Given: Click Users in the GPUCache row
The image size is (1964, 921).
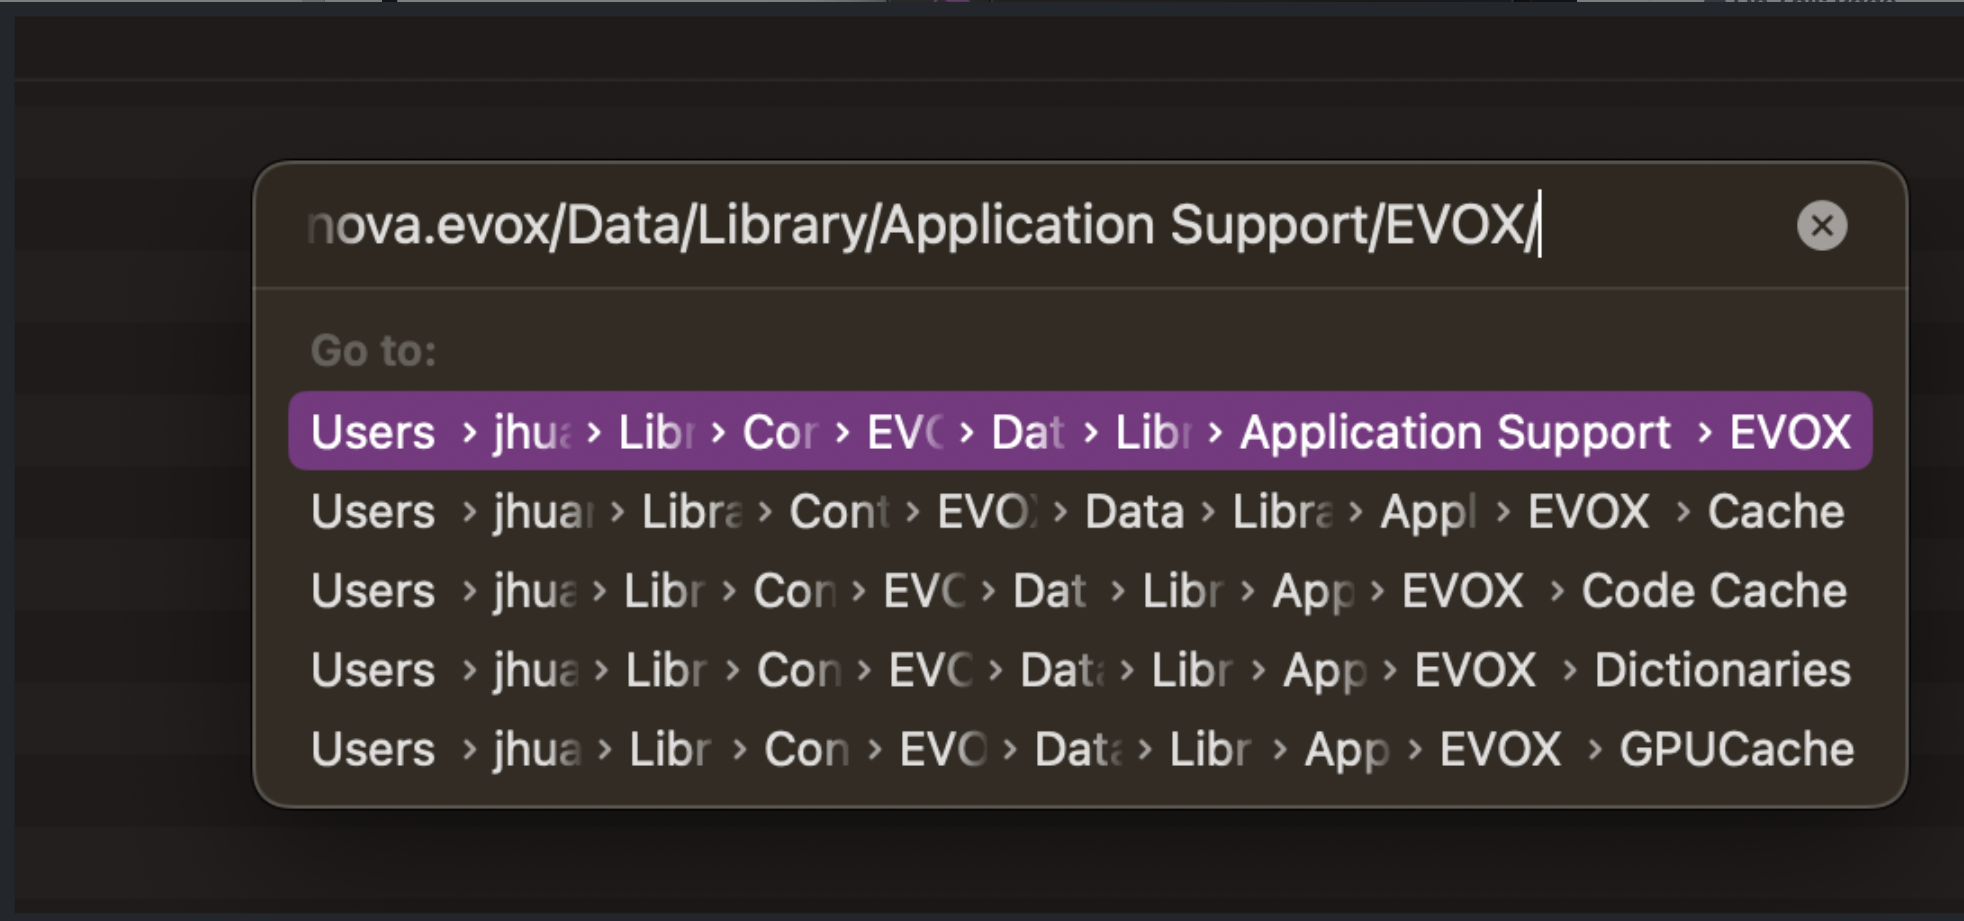Looking at the screenshot, I should pyautogui.click(x=373, y=749).
